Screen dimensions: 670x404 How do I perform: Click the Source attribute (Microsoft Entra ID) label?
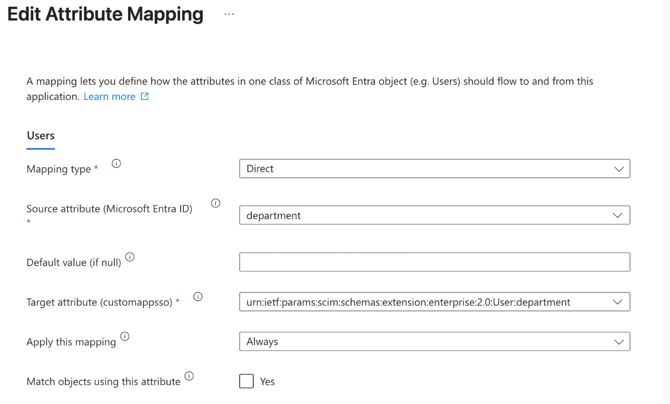point(109,209)
